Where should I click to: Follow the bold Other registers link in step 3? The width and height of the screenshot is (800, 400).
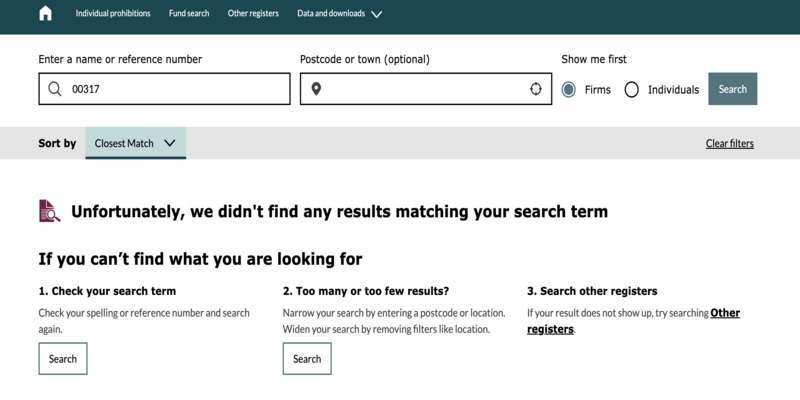click(x=633, y=321)
